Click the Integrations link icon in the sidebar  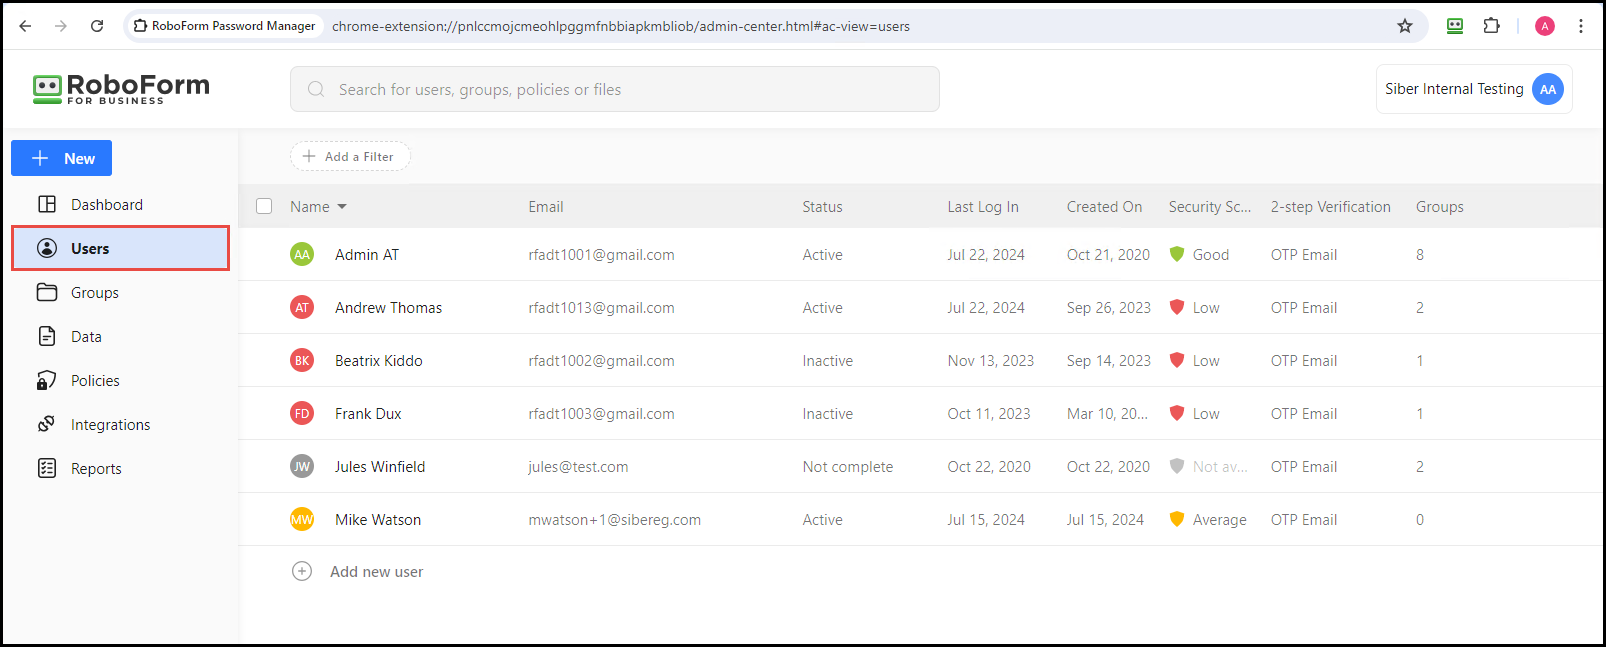47,425
